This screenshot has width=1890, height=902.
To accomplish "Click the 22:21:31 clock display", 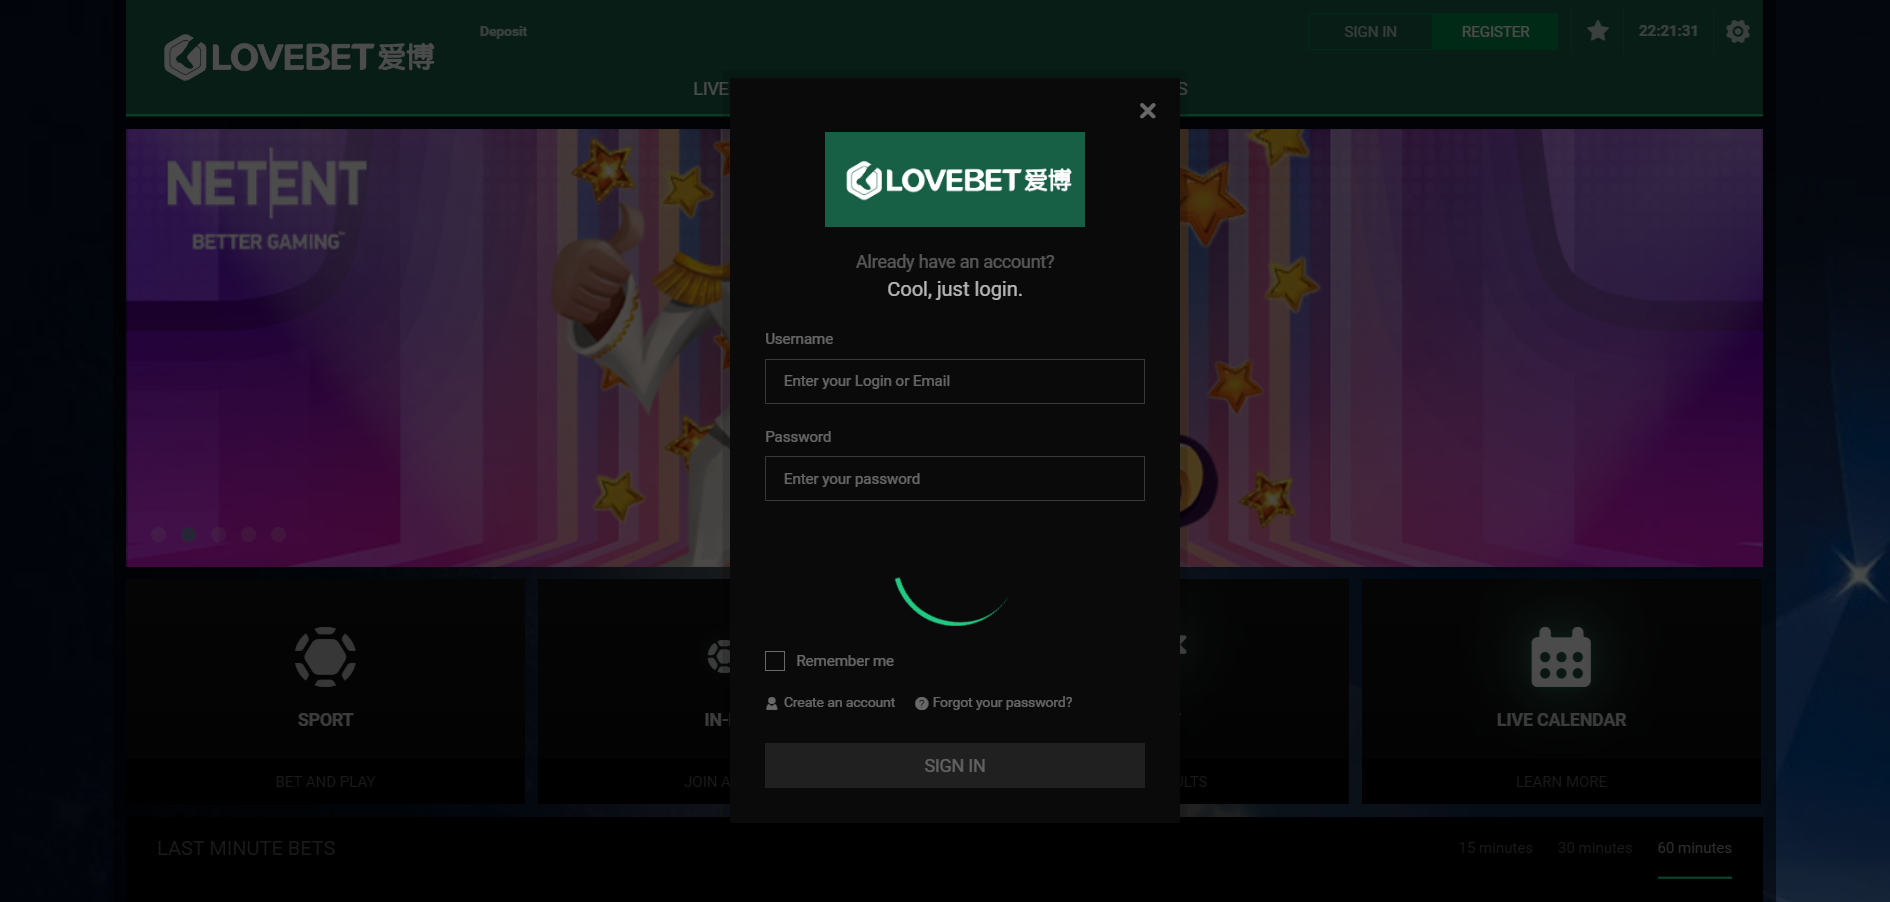I will pyautogui.click(x=1668, y=31).
